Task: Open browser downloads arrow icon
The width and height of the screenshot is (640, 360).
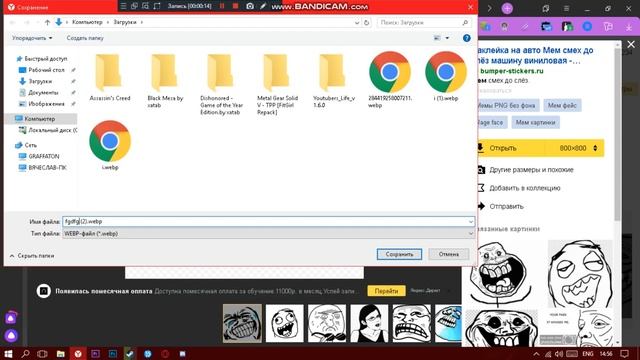Action: coord(629,27)
